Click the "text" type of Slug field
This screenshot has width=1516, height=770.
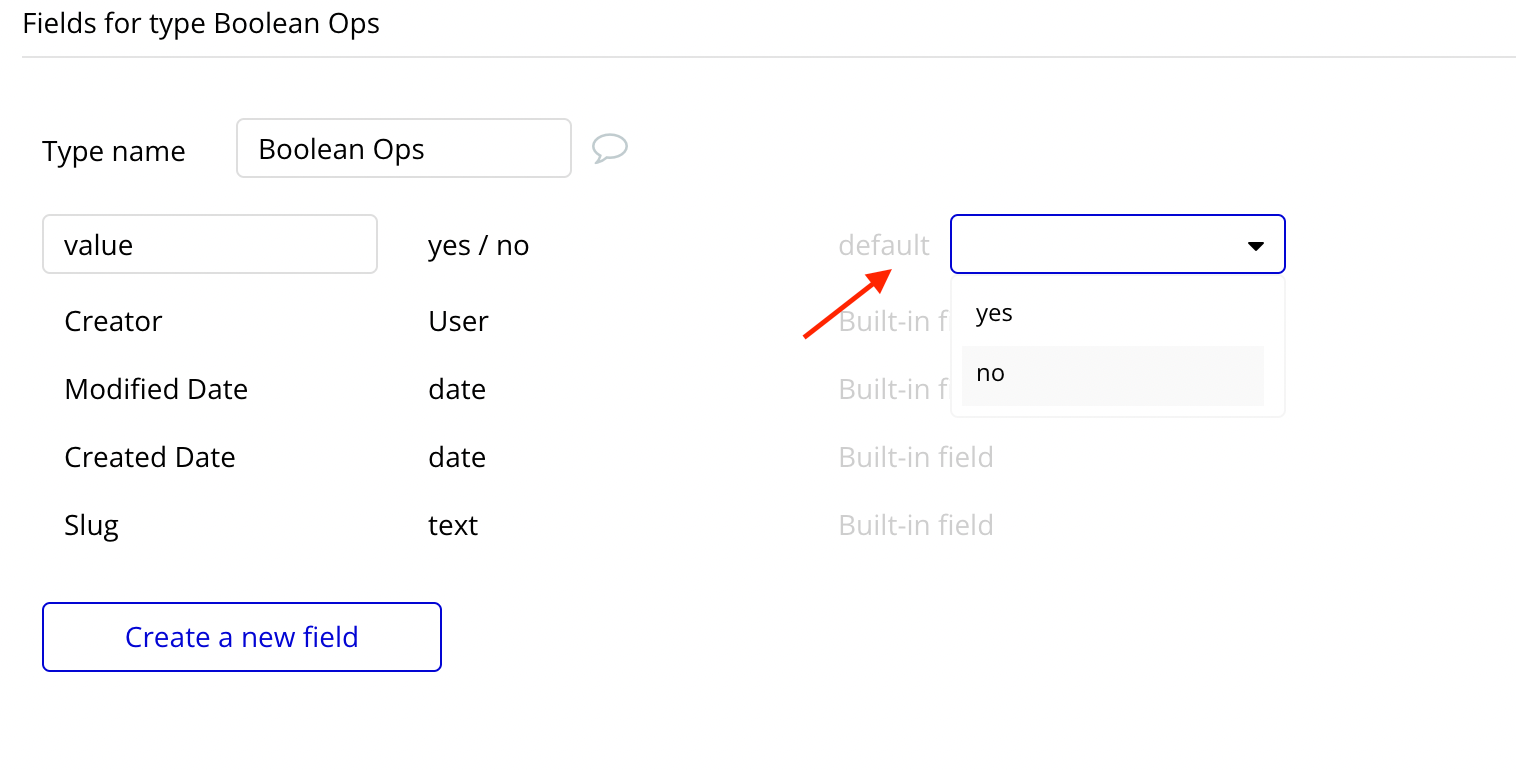[x=453, y=526]
